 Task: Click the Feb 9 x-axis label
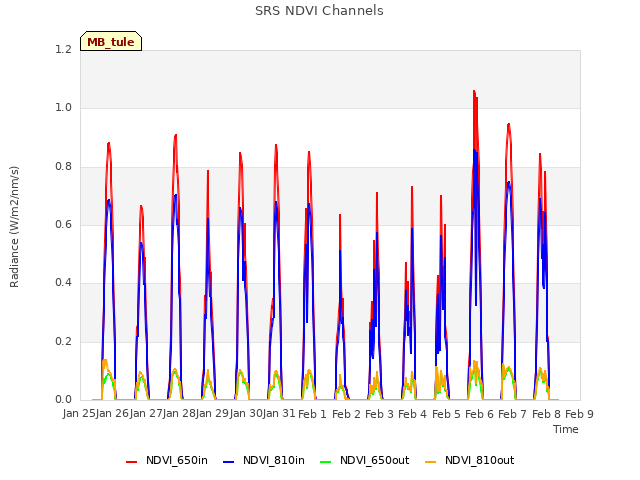click(579, 414)
